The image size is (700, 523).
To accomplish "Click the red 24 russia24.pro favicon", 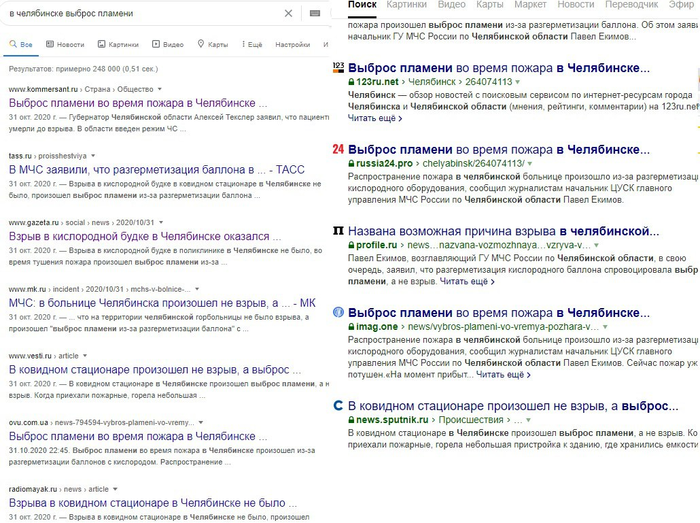I will click(338, 149).
